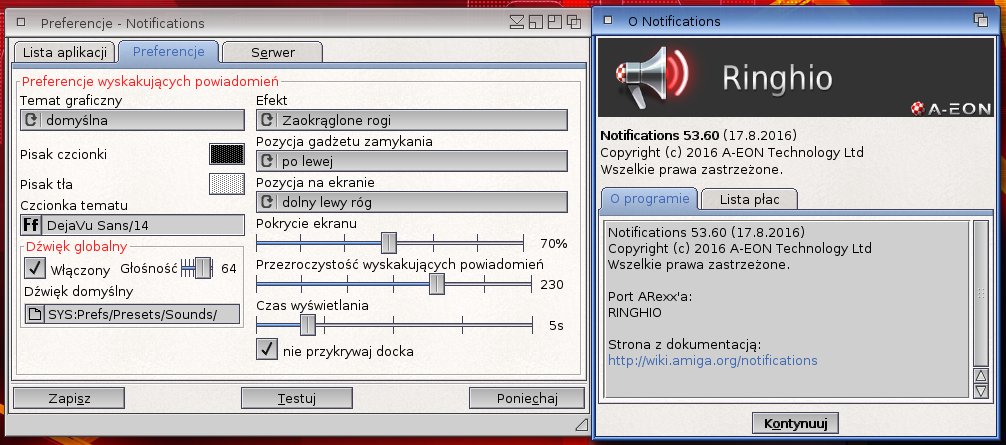
Task: Click the 70% Pokrycie ekranu value
Action: click(554, 244)
